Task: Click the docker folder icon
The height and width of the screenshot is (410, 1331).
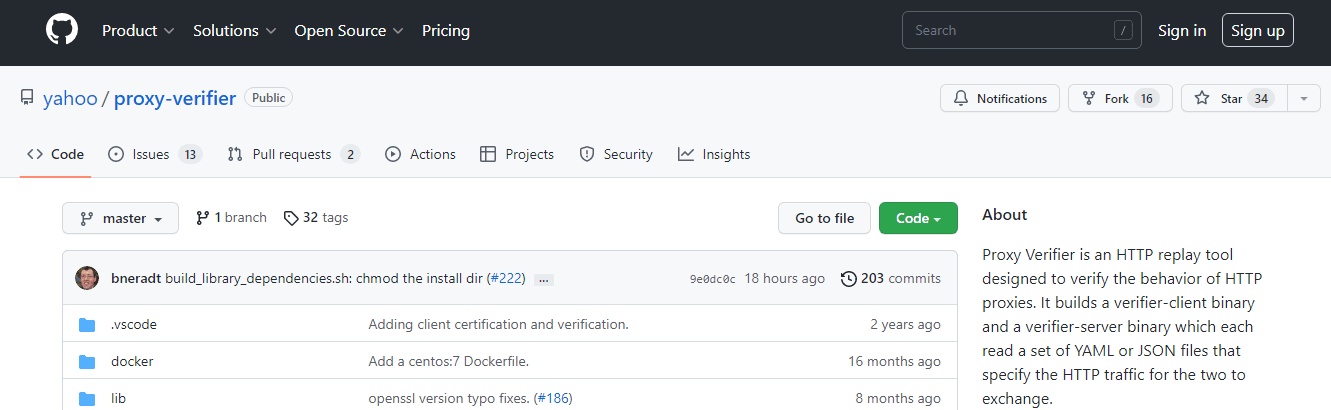Action: pos(87,361)
